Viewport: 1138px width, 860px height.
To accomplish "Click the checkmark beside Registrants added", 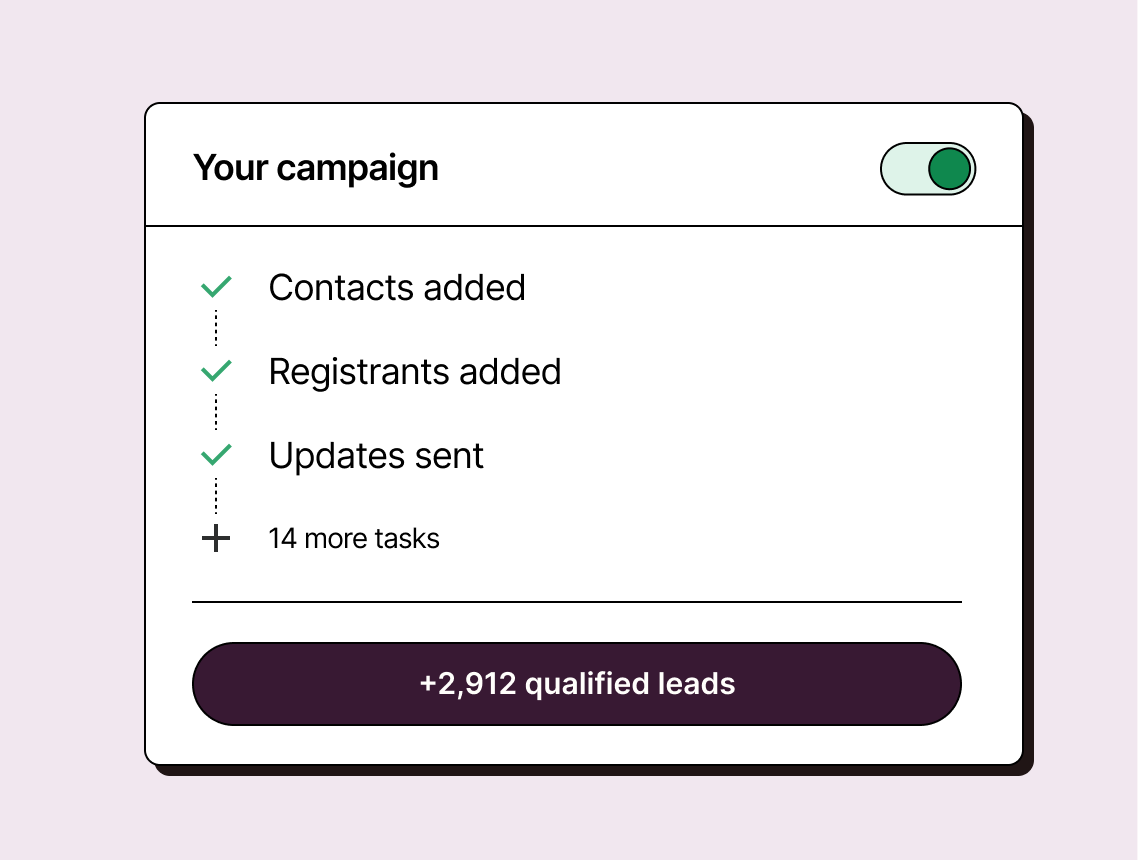I will [x=216, y=372].
